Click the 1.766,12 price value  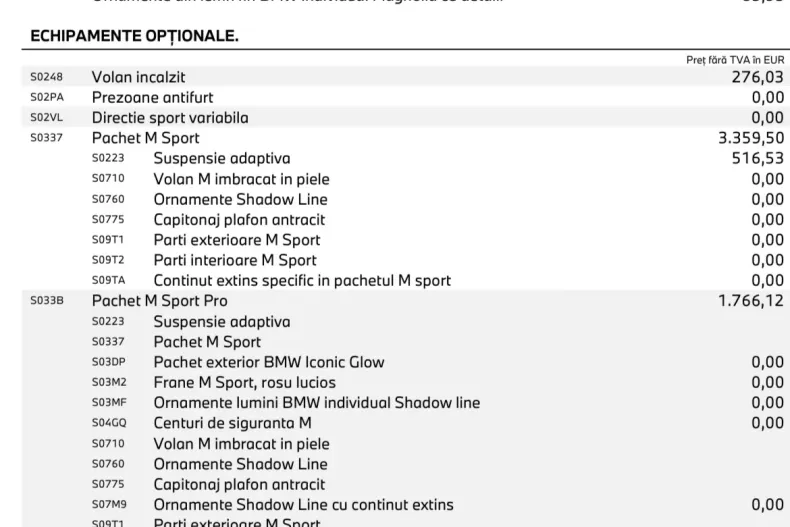[751, 301]
